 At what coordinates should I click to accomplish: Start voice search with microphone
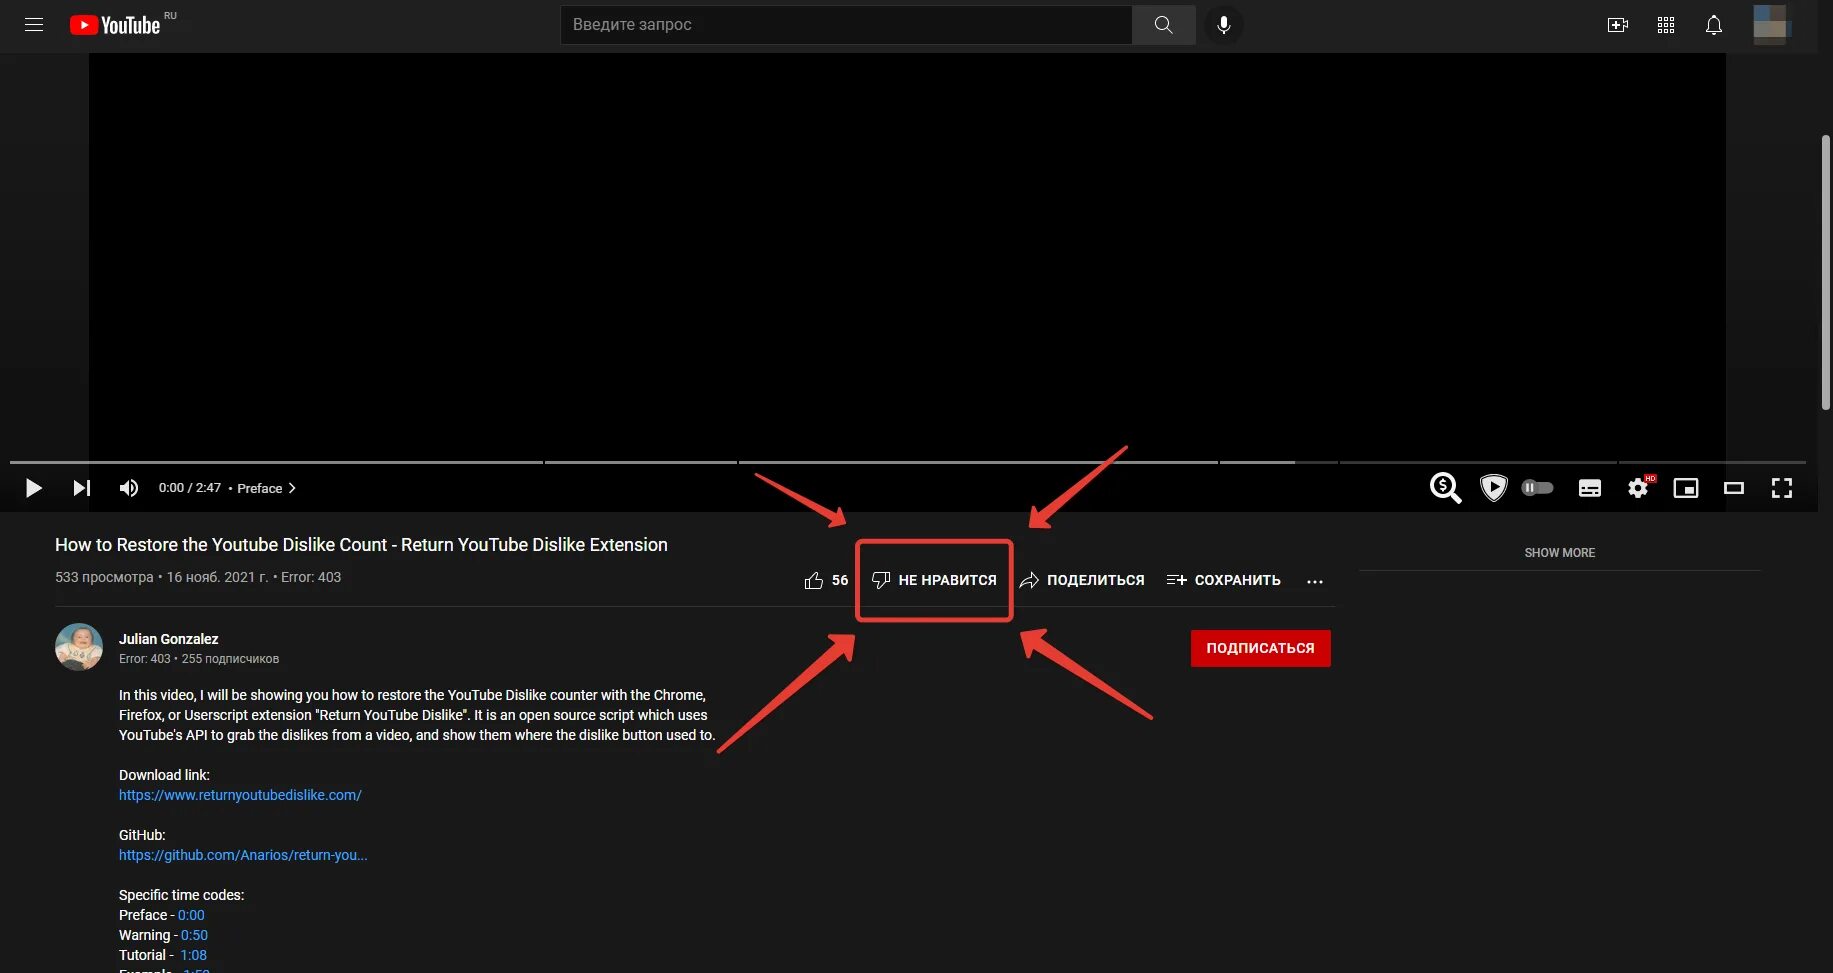[1223, 25]
